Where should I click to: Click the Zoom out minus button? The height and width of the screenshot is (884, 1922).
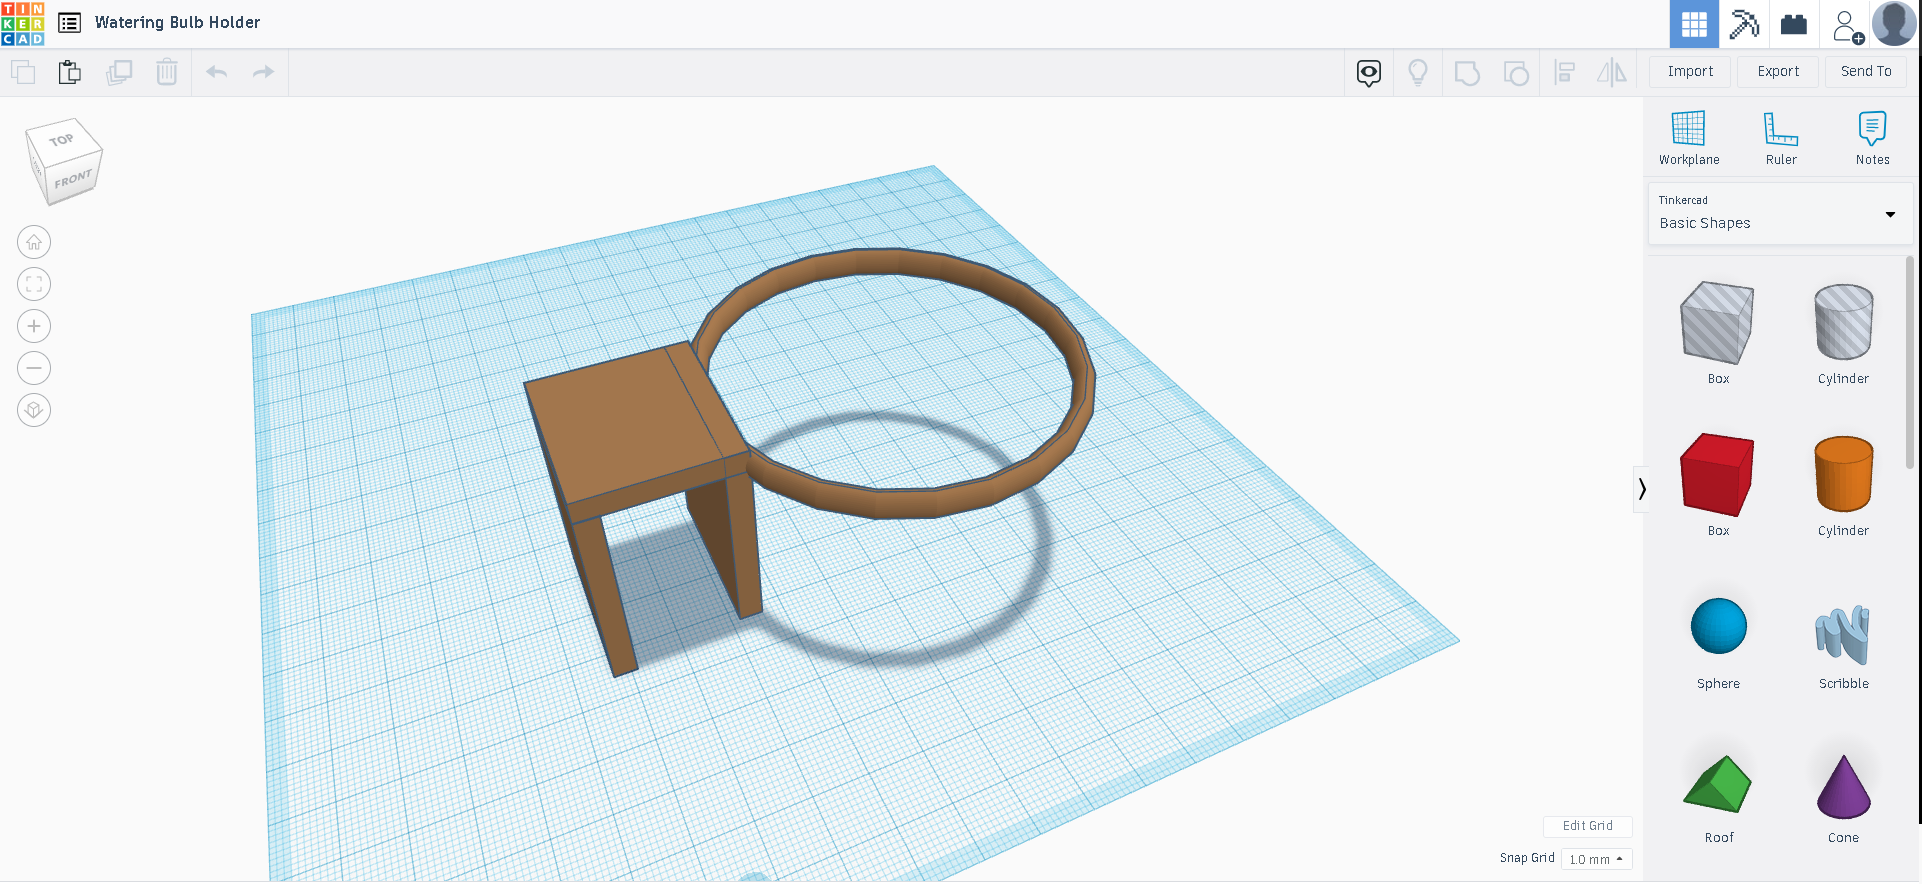[x=34, y=368]
